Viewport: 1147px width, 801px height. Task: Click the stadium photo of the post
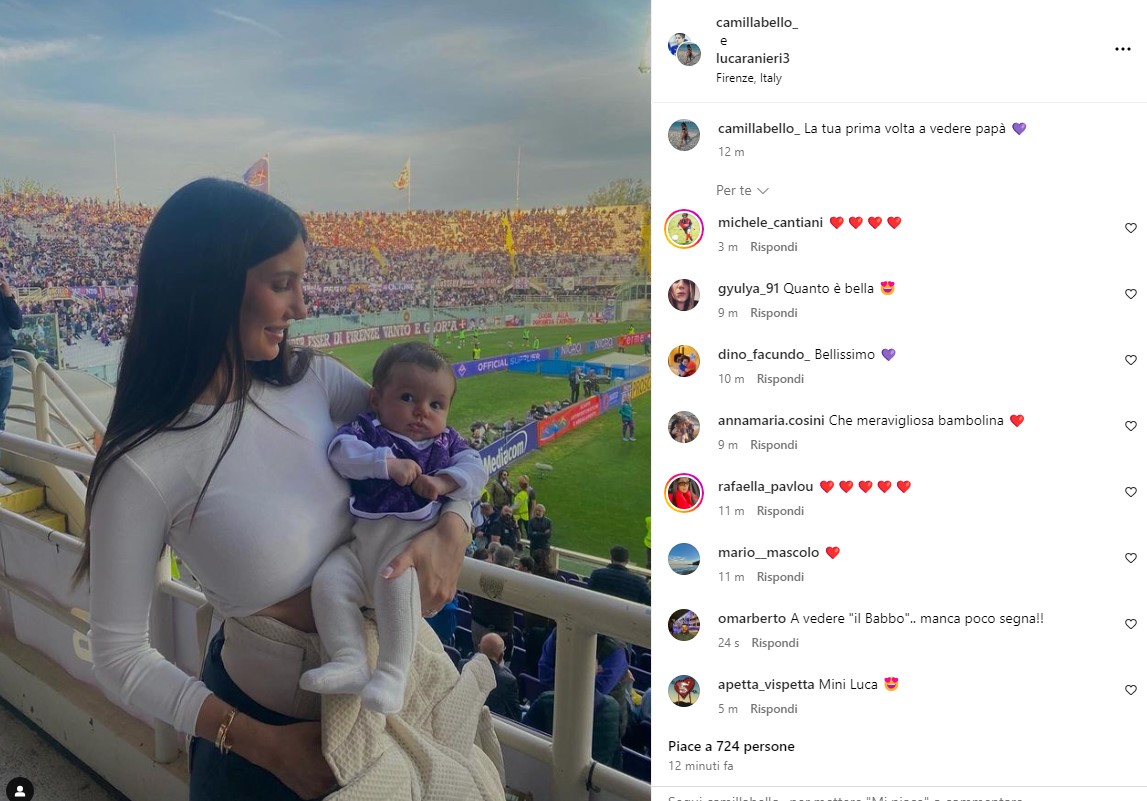[326, 400]
